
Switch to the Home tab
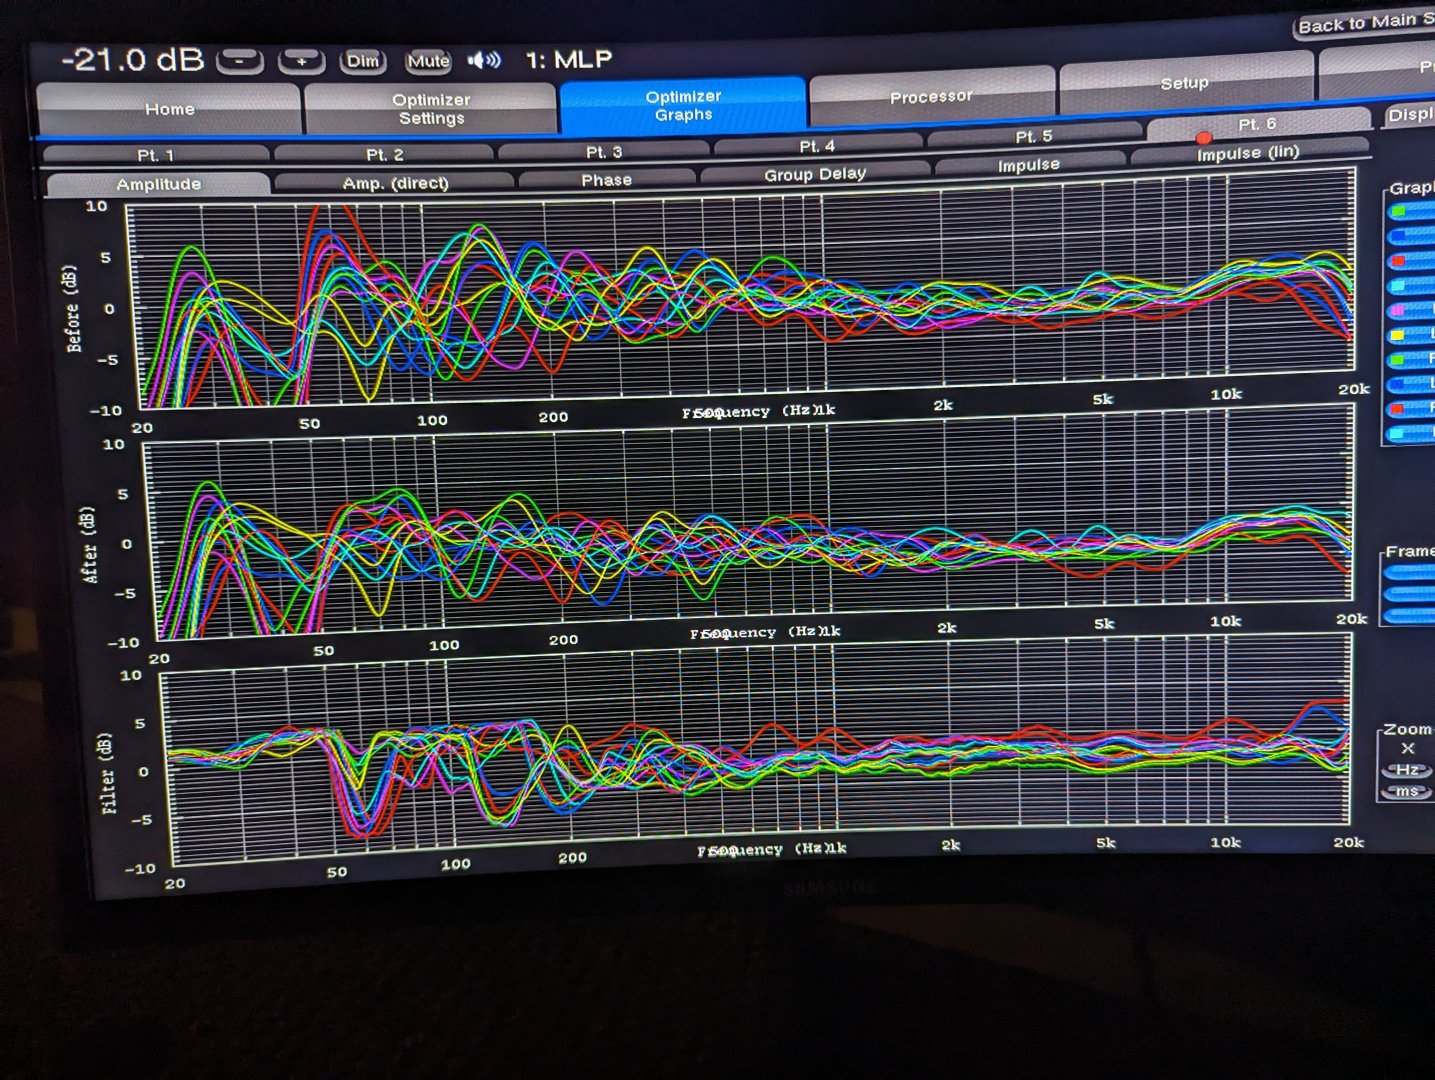coord(169,109)
